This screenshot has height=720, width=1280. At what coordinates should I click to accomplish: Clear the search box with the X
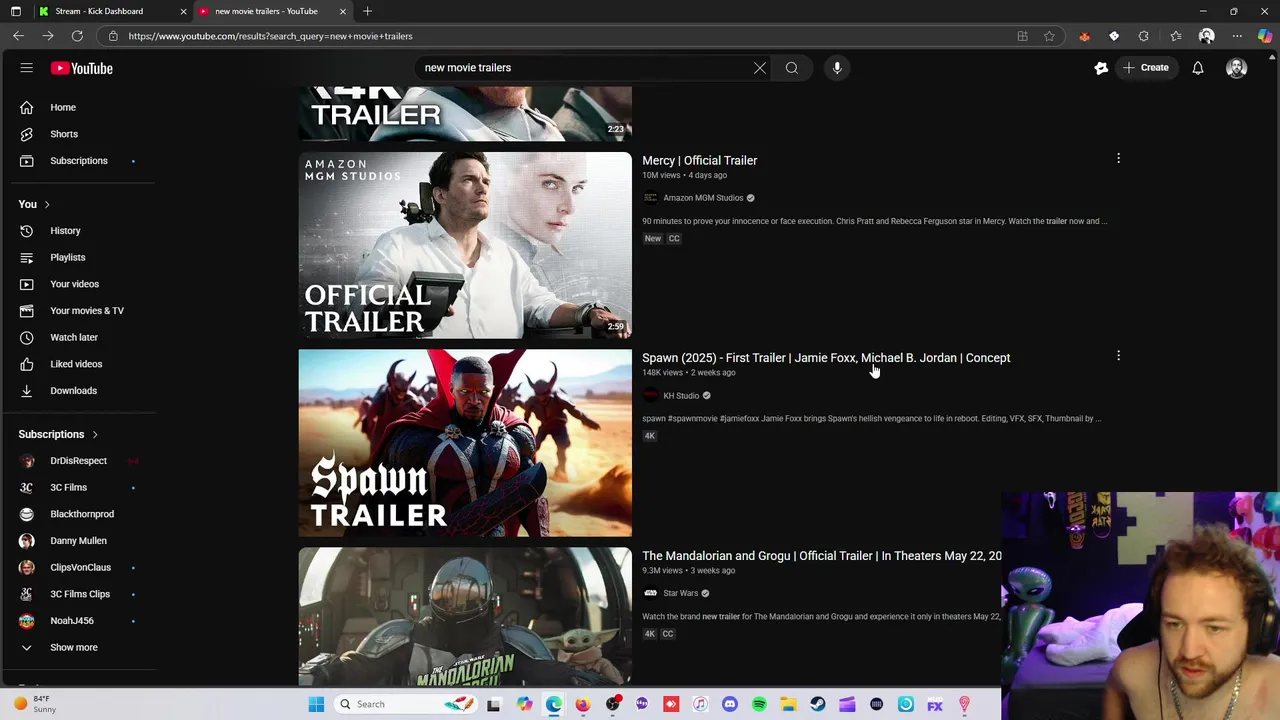pos(760,68)
